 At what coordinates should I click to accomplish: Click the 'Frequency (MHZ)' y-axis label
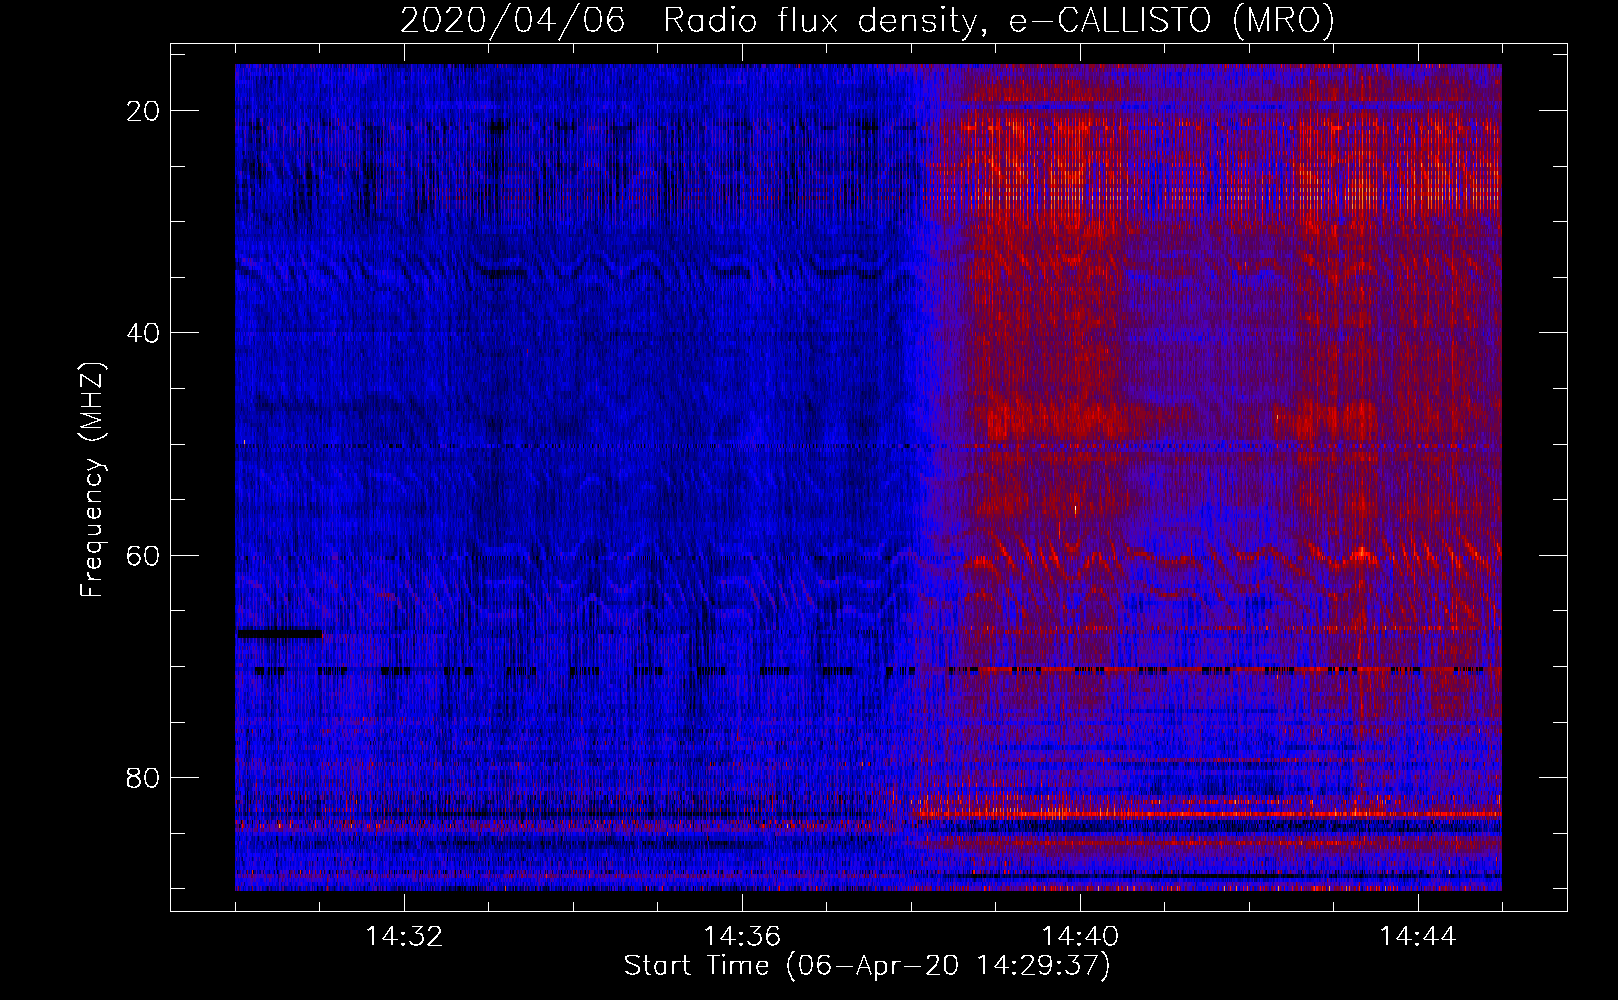pyautogui.click(x=92, y=480)
